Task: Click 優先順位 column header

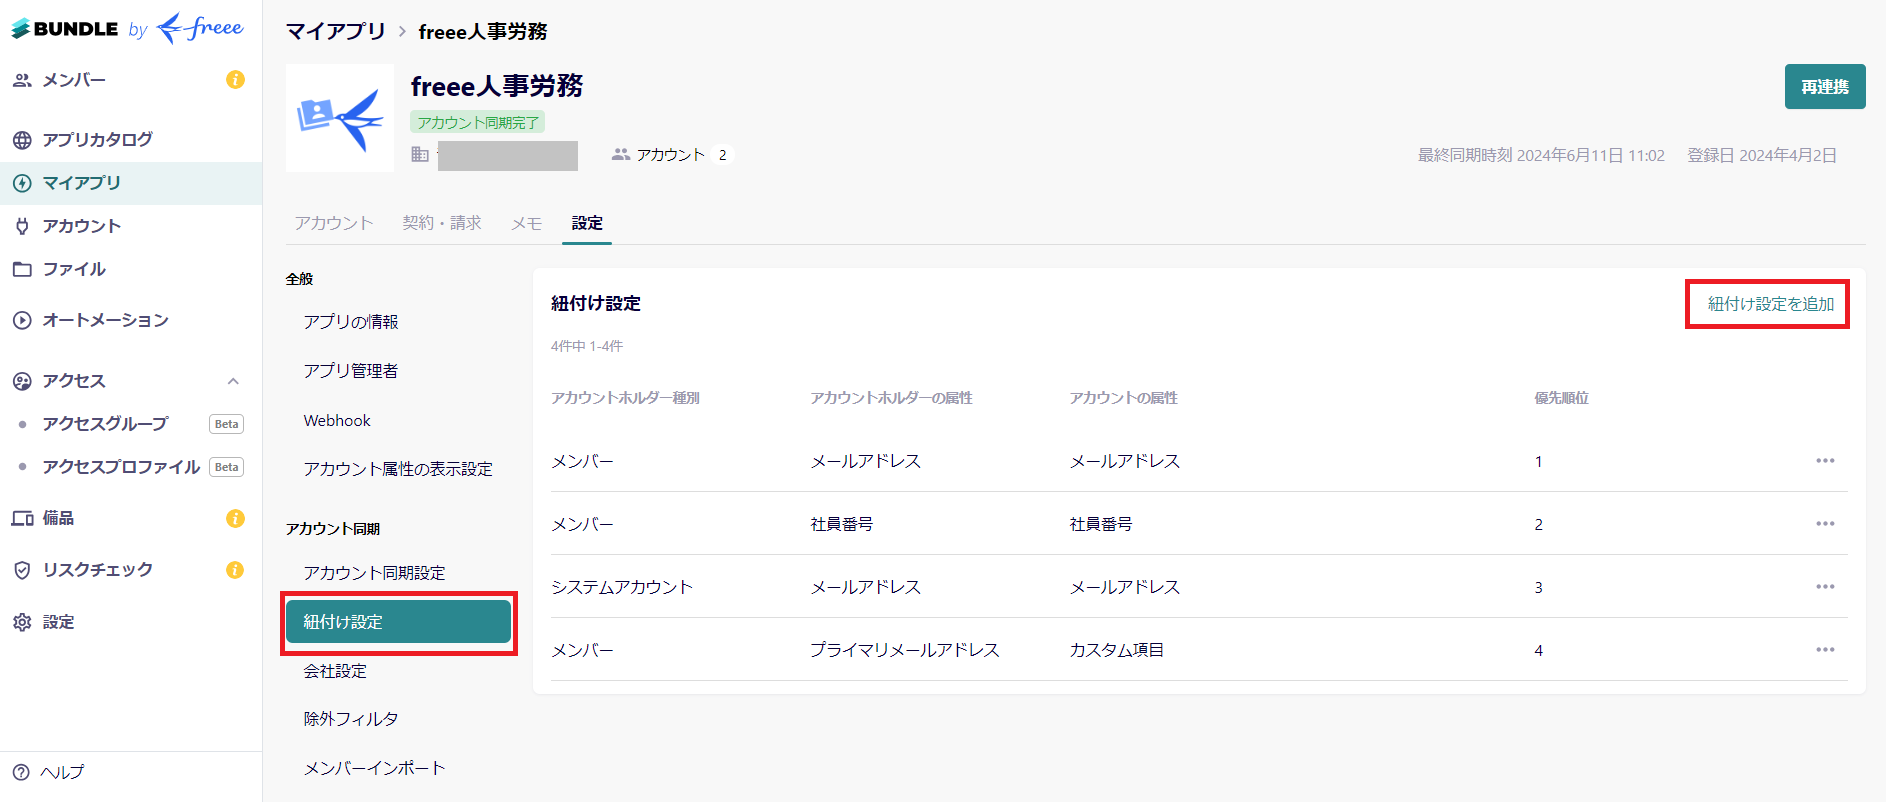Action: (x=1561, y=398)
